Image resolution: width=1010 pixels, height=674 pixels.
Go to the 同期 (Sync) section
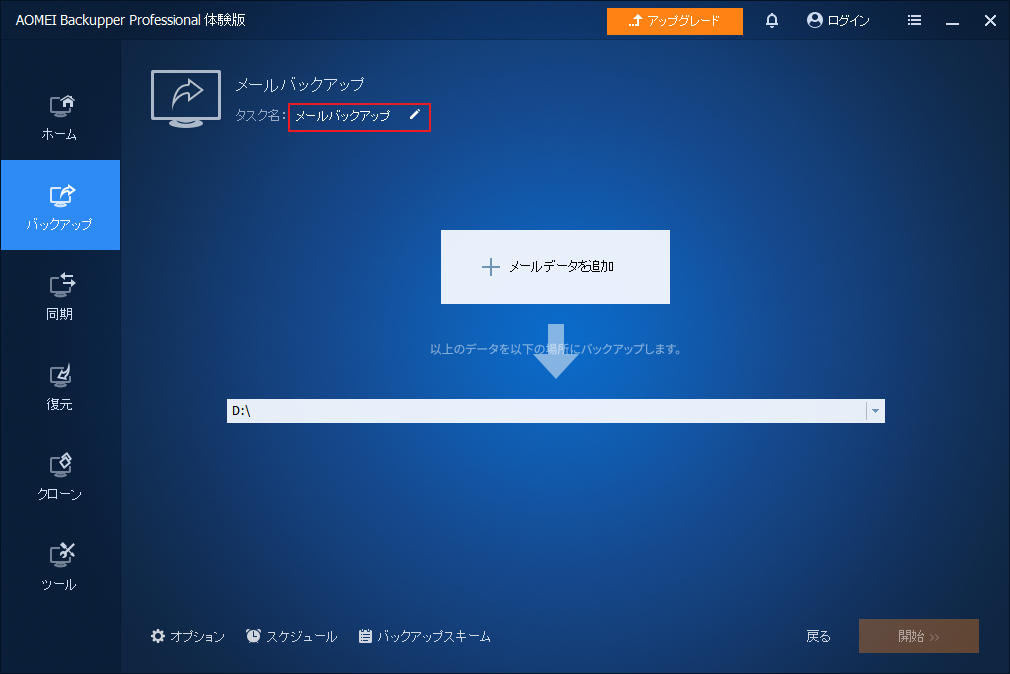[60, 296]
